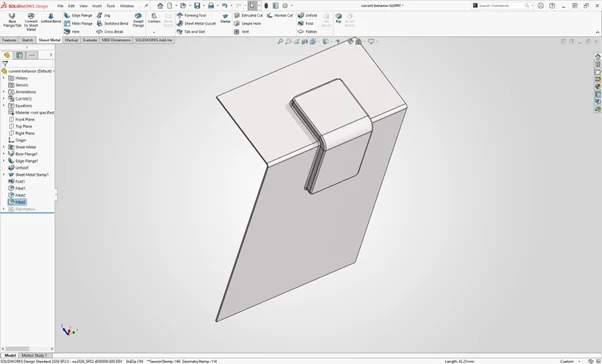The height and width of the screenshot is (364, 602).
Task: Open the Insert menu
Action: 97,6
